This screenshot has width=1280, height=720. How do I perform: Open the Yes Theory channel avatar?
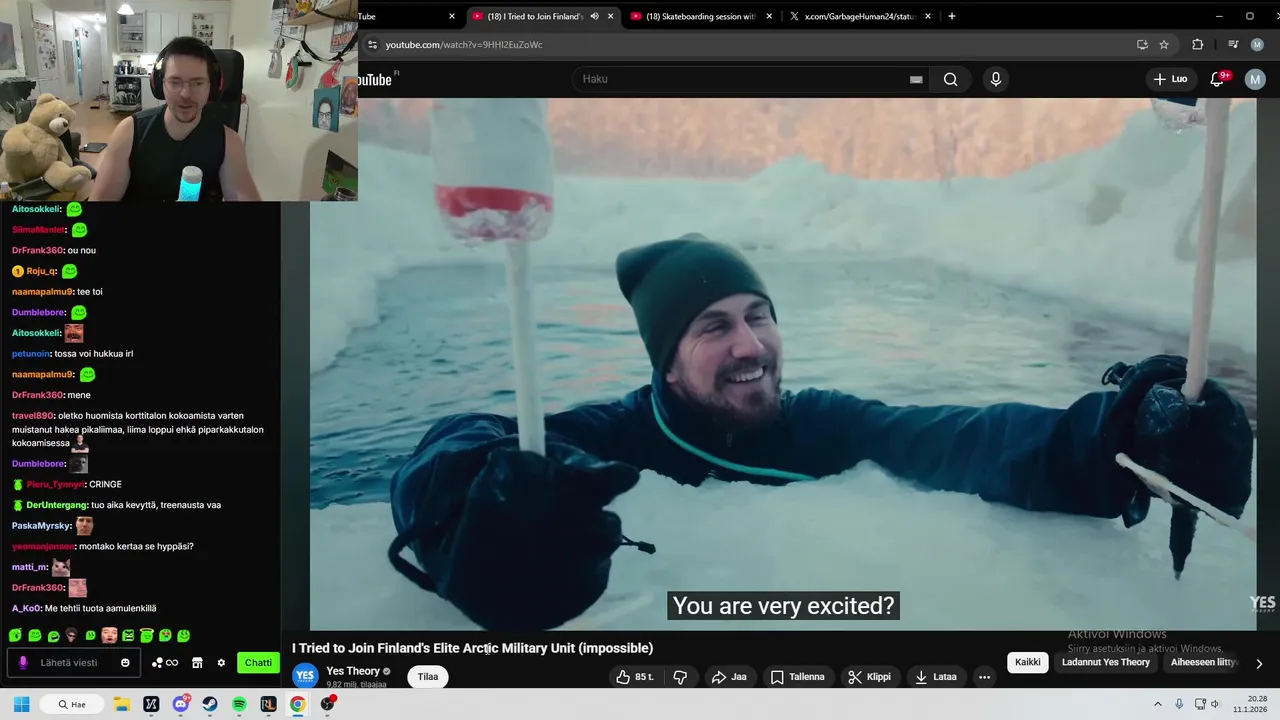305,676
